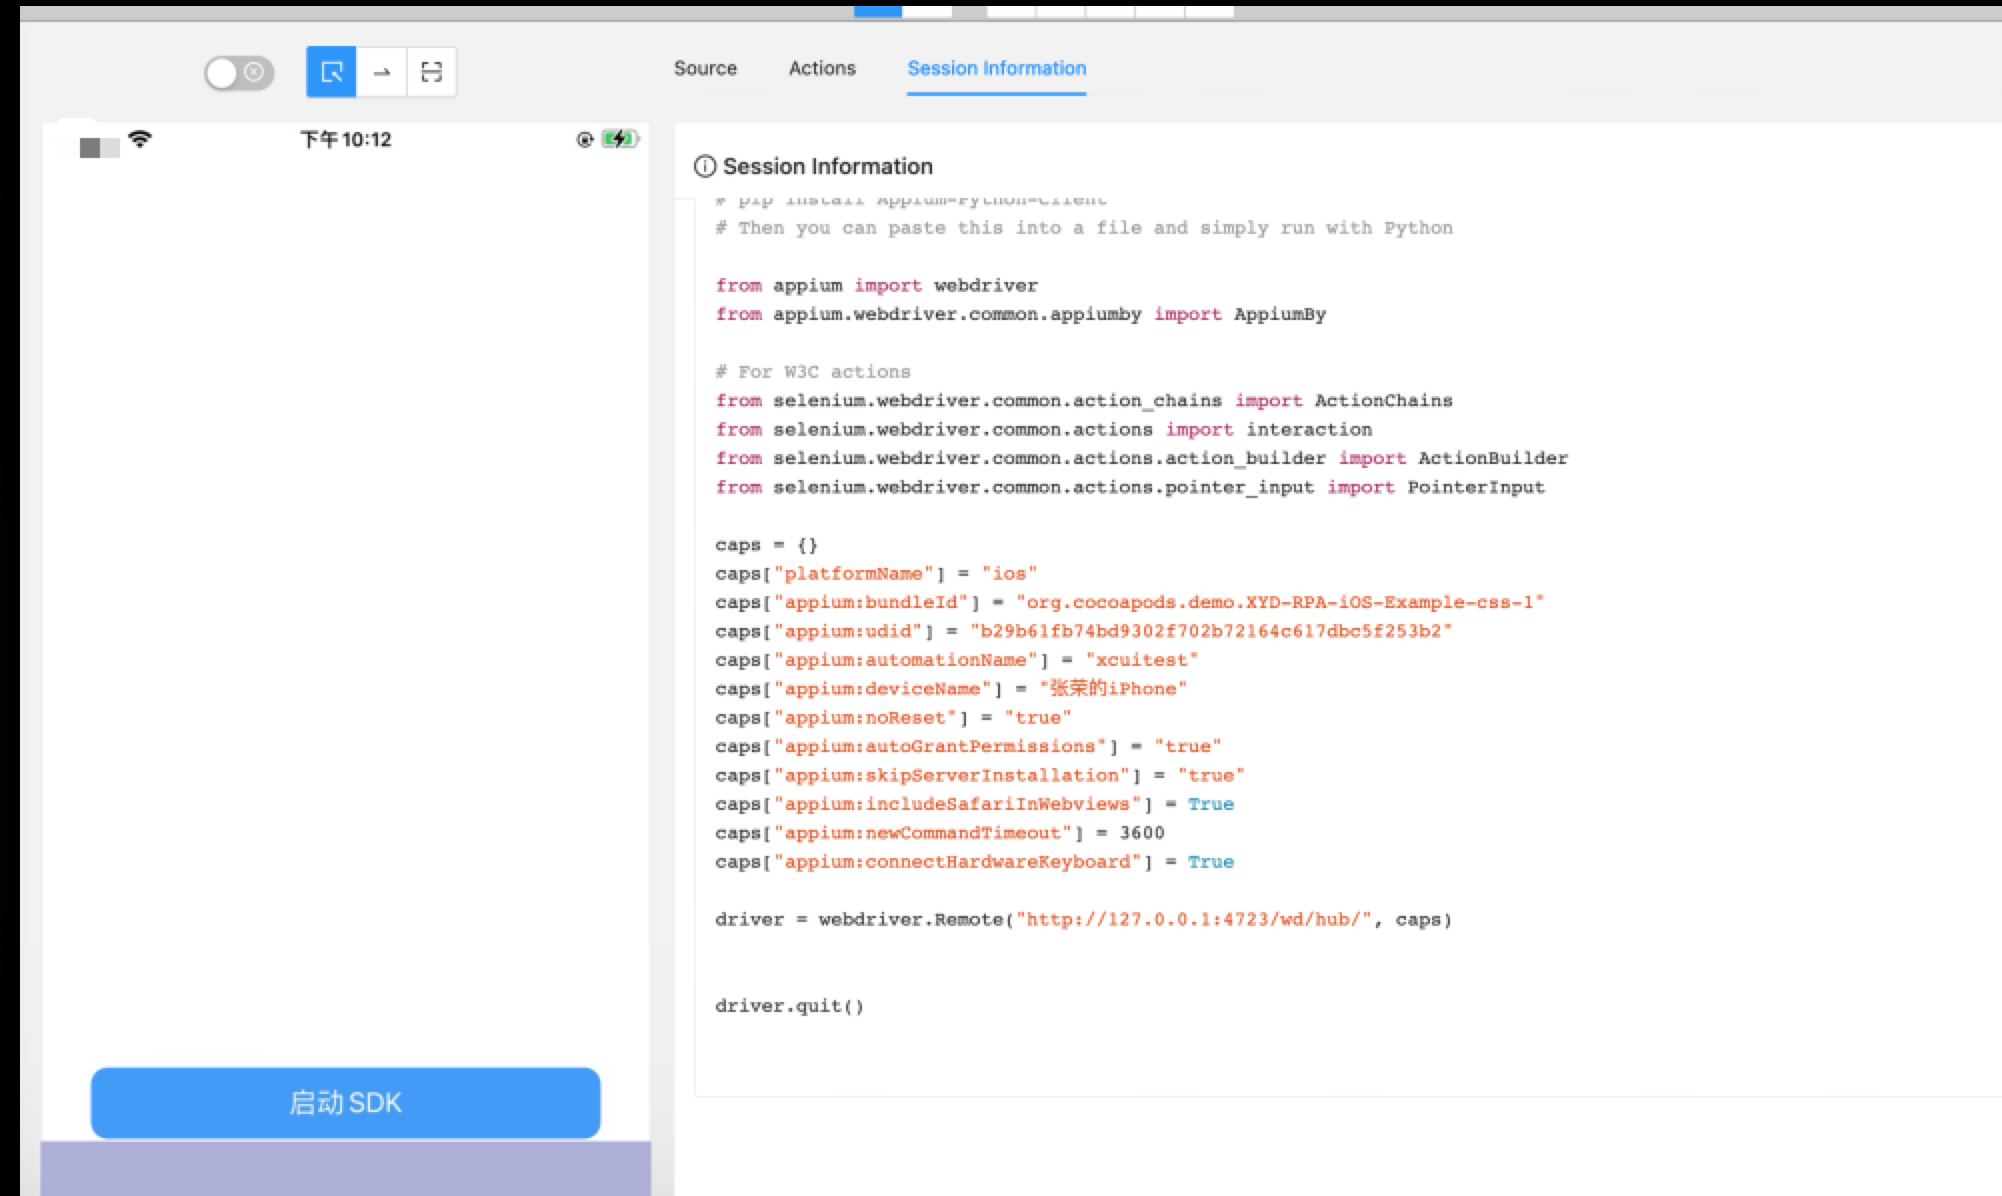
Task: Click the deviceName 张荣的iPhone line
Action: [951, 689]
